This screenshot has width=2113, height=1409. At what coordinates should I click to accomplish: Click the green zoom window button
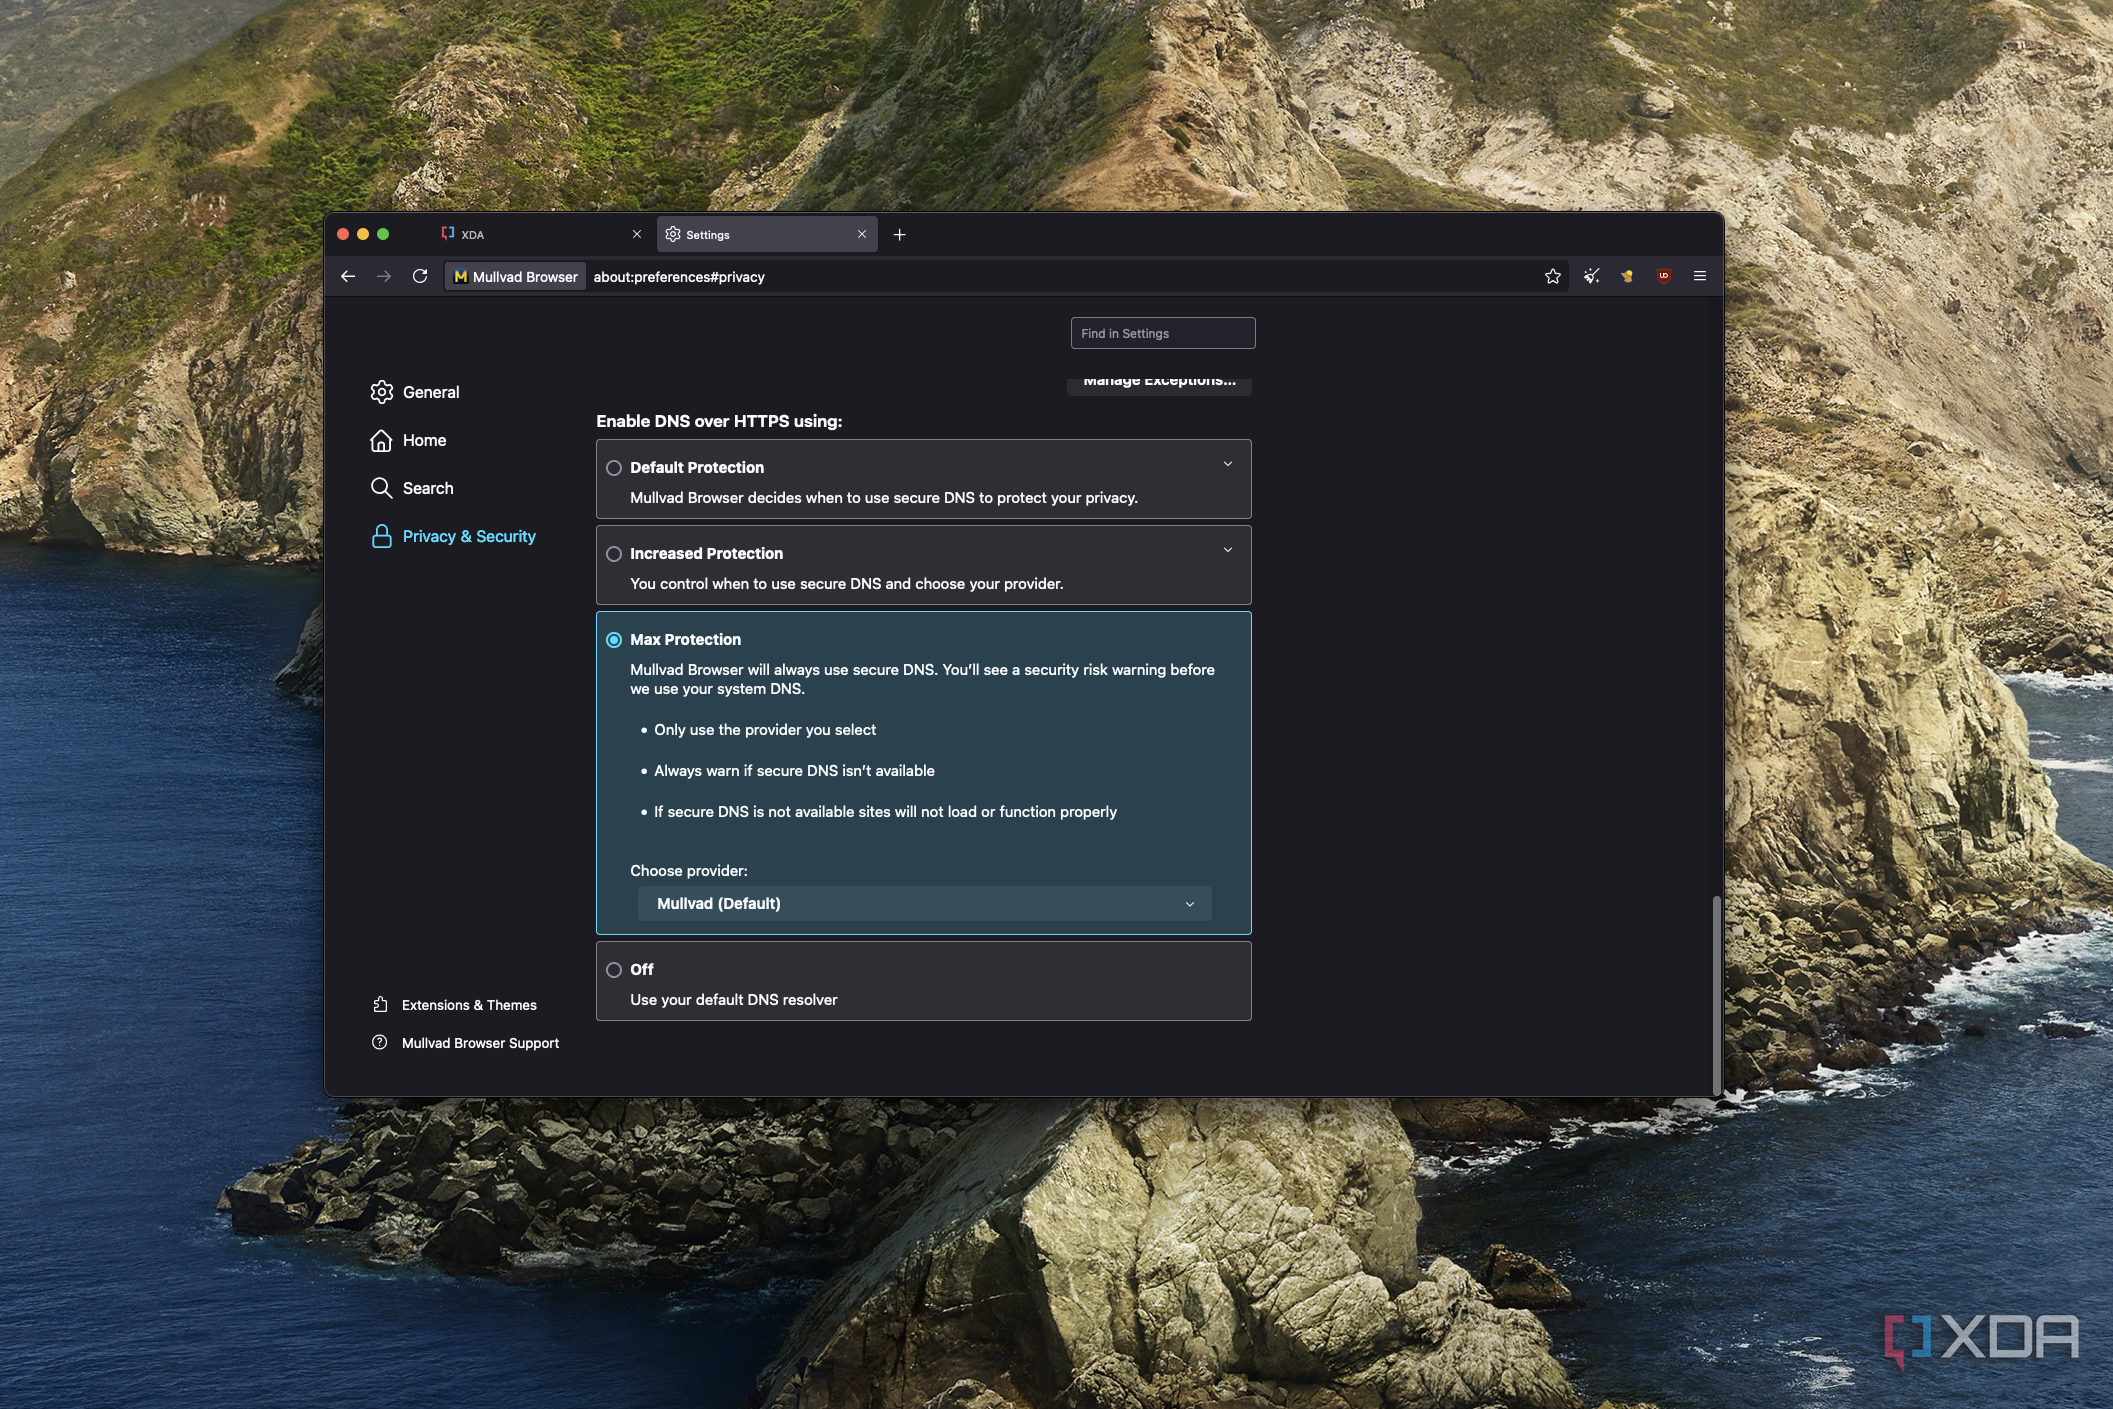tap(383, 234)
